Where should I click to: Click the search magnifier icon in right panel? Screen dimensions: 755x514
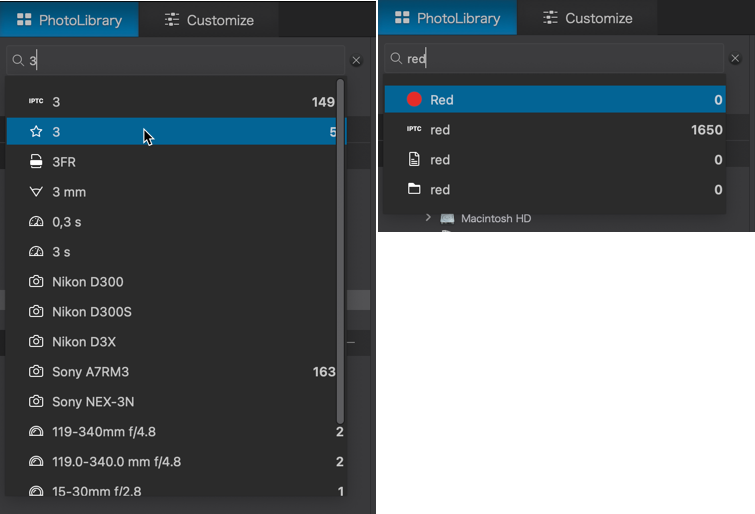[x=396, y=58]
